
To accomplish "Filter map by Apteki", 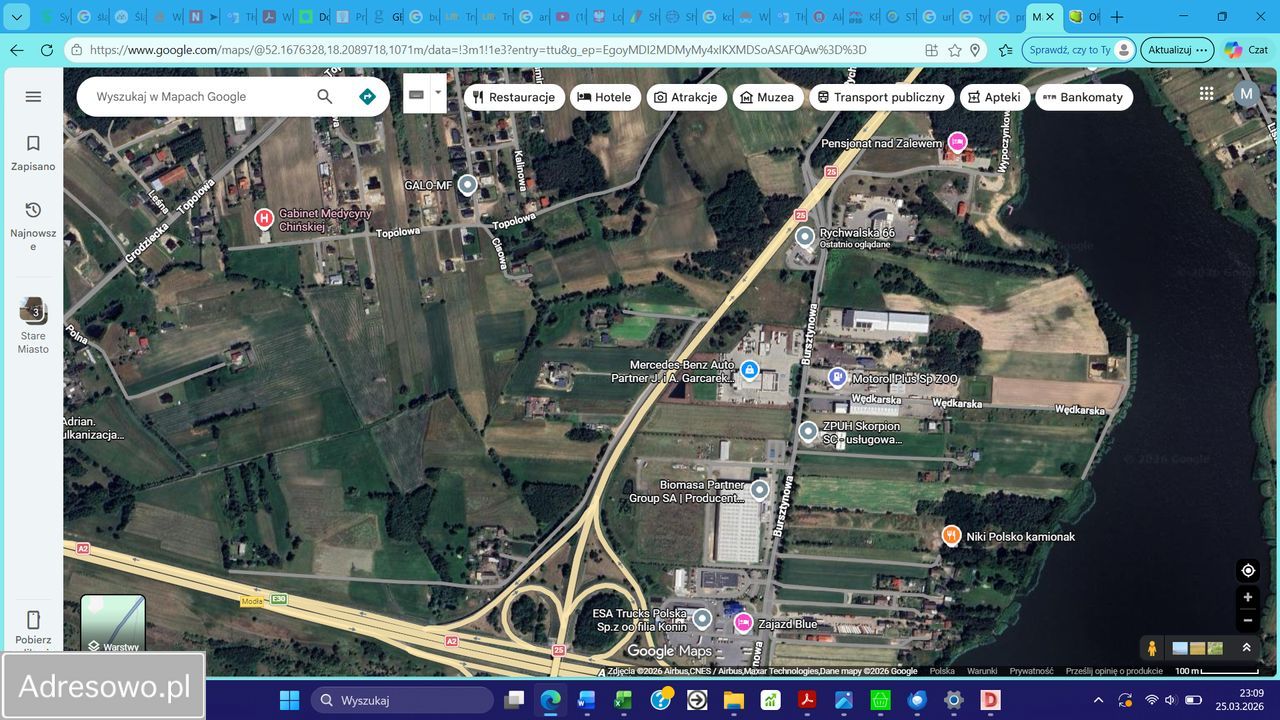I will tap(995, 97).
